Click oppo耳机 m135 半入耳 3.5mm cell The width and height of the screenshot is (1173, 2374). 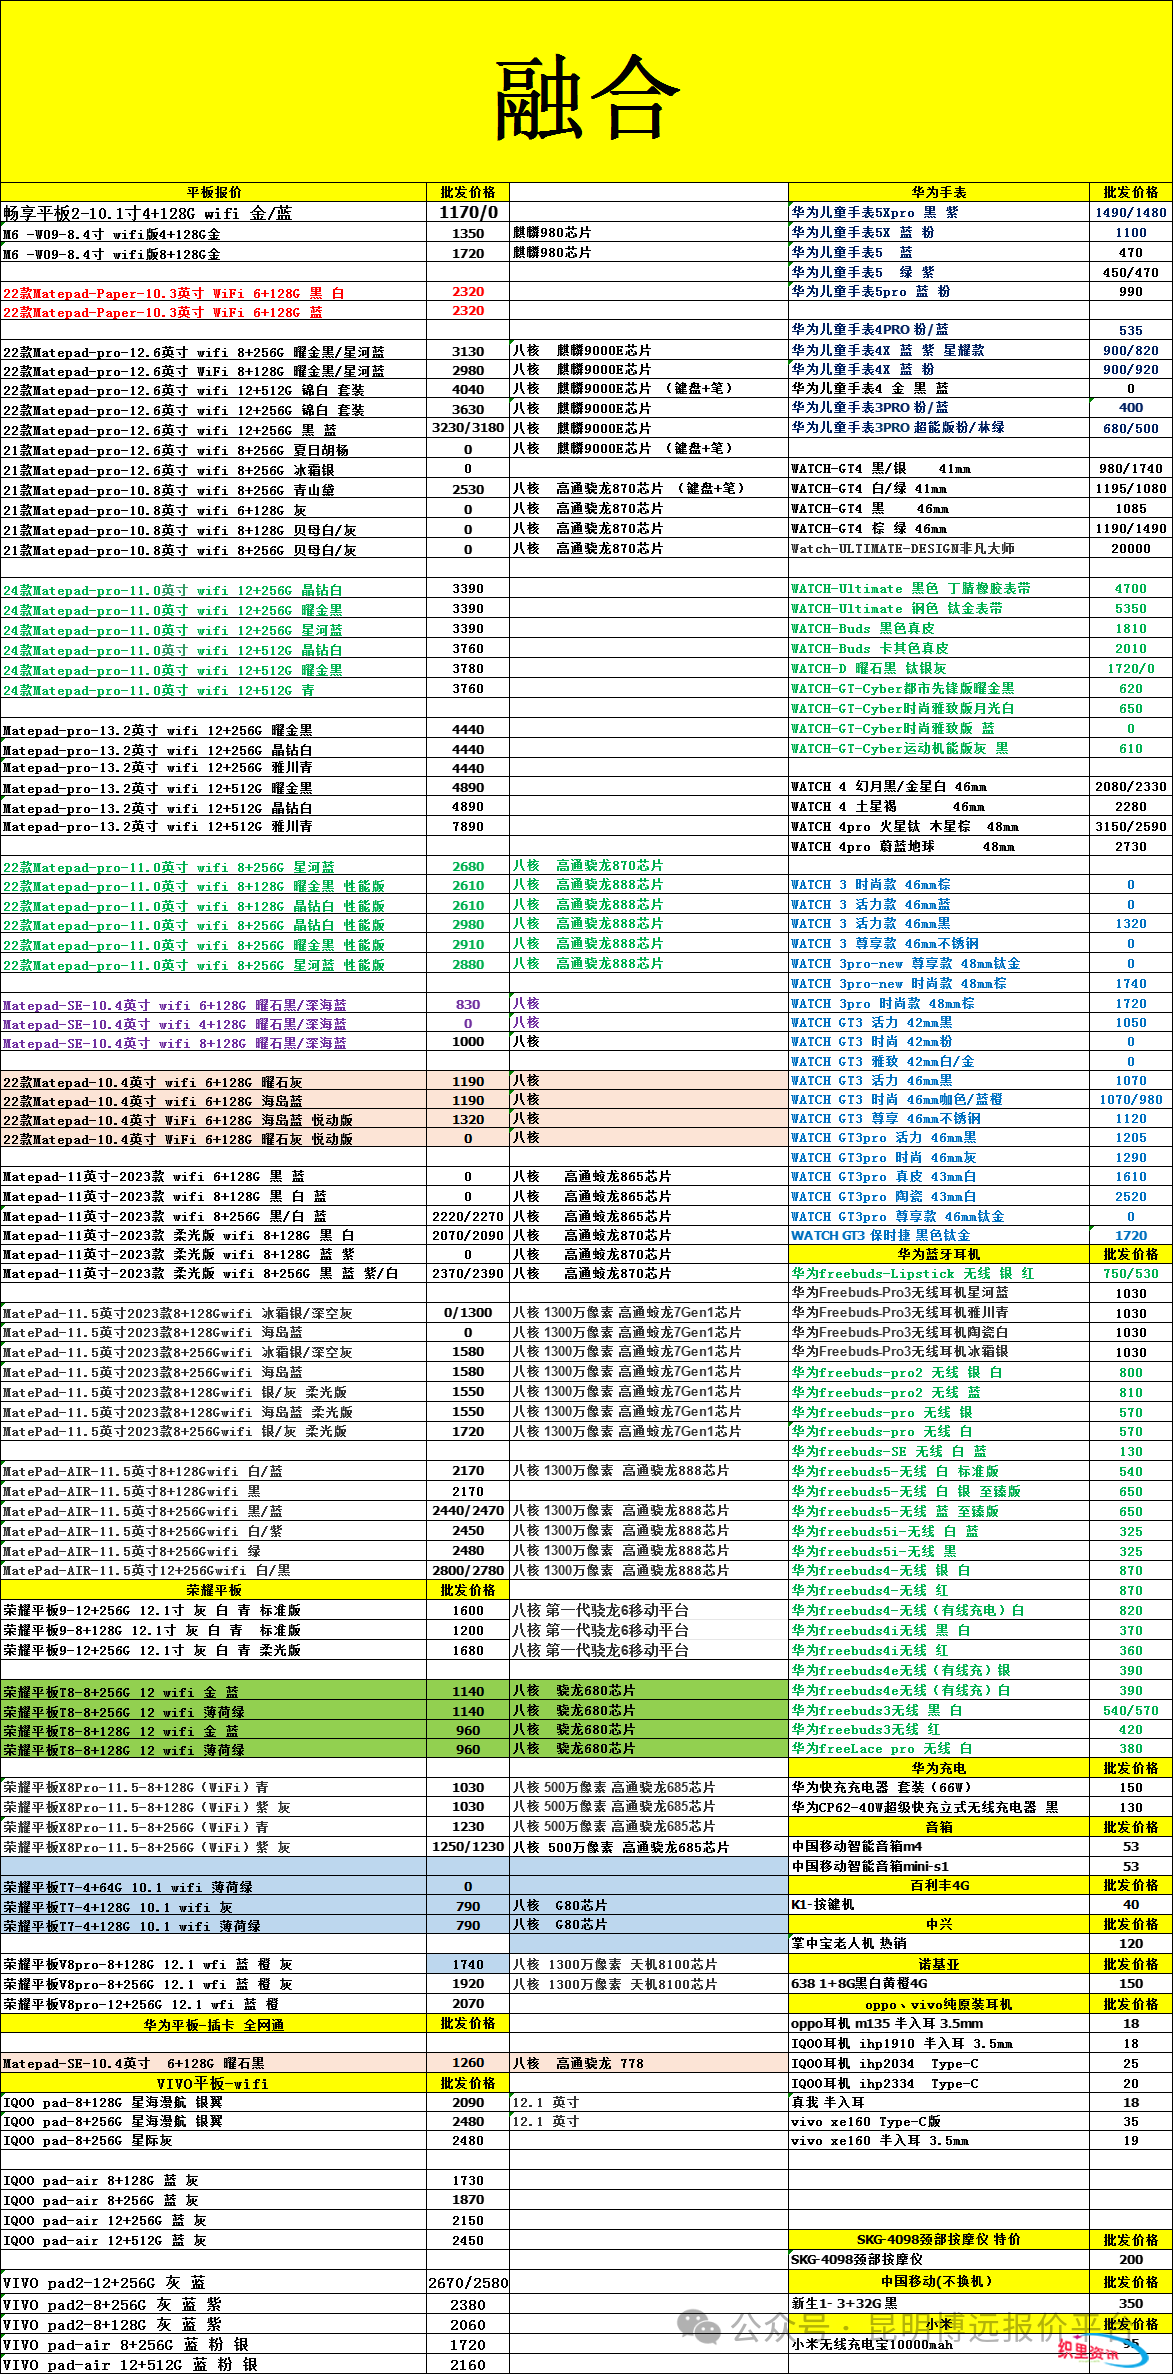tap(939, 2023)
